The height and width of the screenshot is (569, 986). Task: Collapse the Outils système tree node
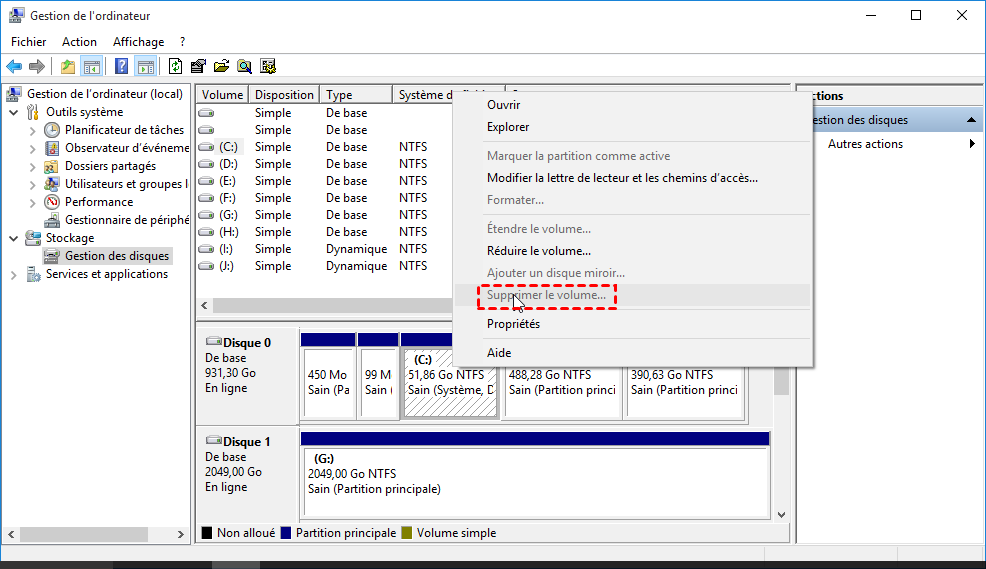point(14,113)
